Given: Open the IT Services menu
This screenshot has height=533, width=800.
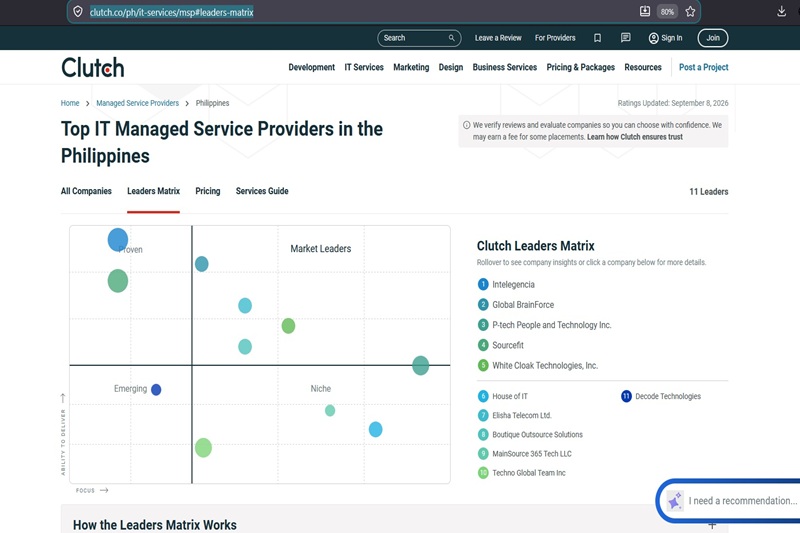Looking at the screenshot, I should click(x=364, y=67).
